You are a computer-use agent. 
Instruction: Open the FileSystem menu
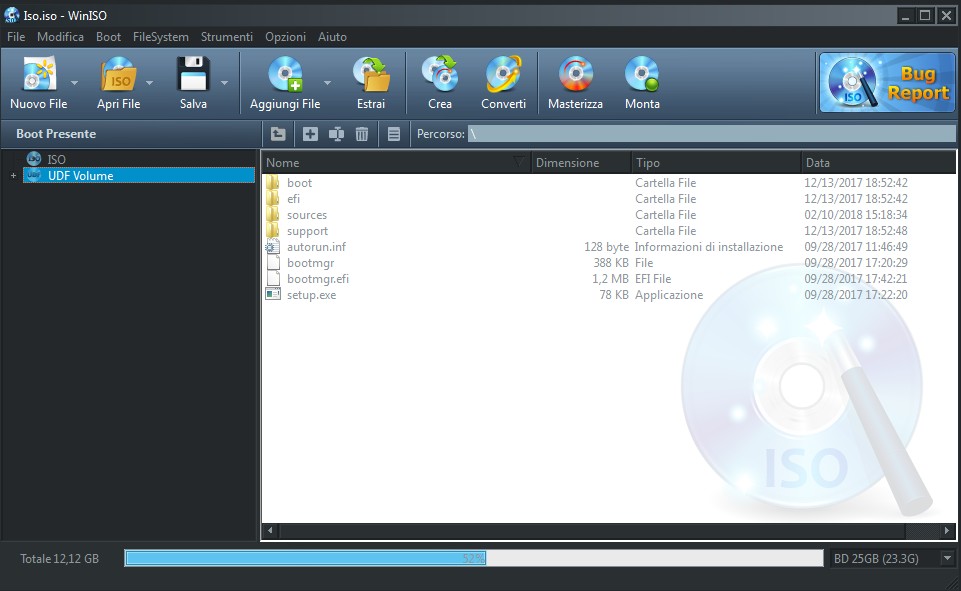point(161,37)
